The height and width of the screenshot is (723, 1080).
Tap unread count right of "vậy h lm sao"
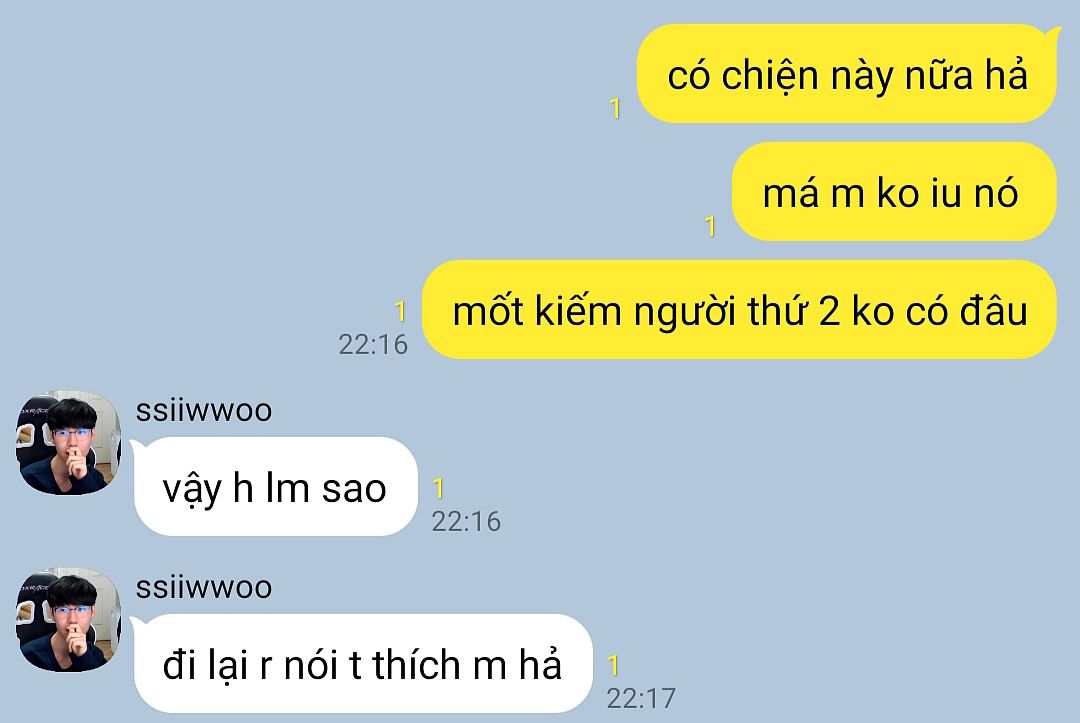click(438, 488)
